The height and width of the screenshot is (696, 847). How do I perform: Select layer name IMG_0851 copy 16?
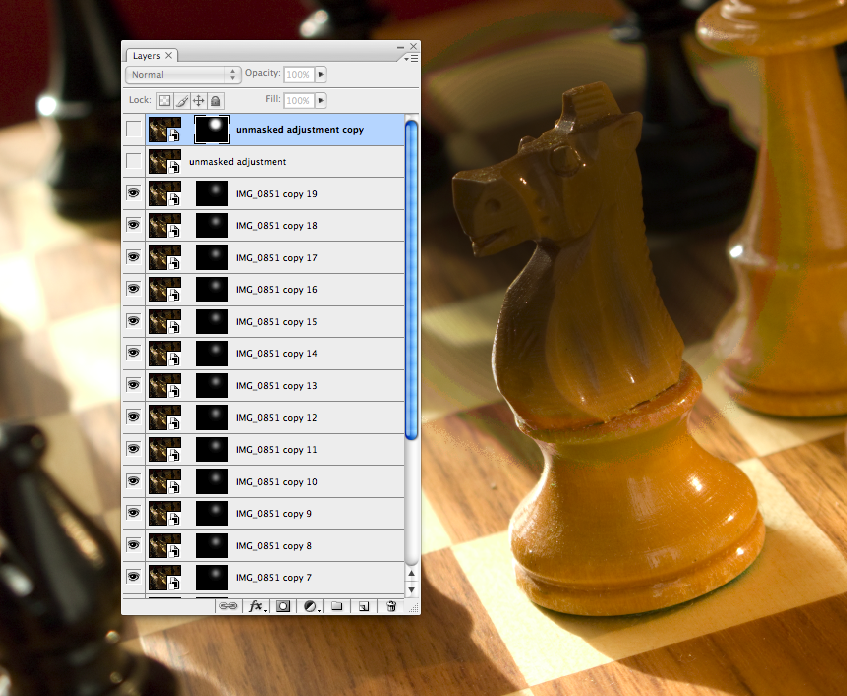coord(277,290)
